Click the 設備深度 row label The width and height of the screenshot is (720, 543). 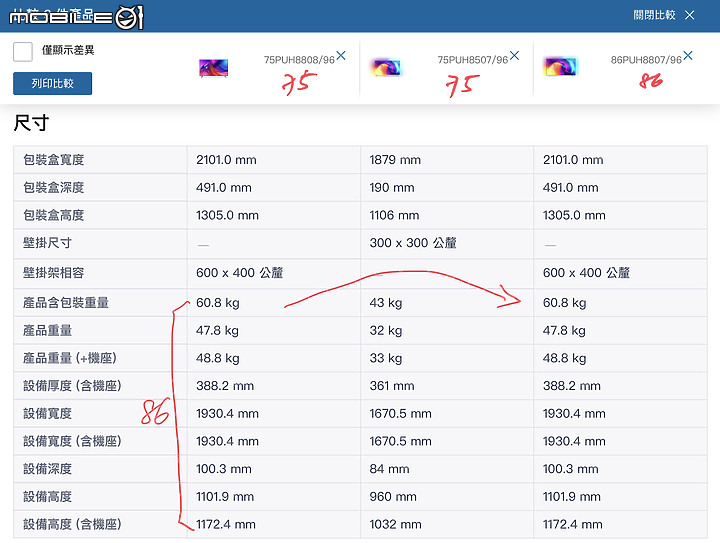tap(47, 469)
